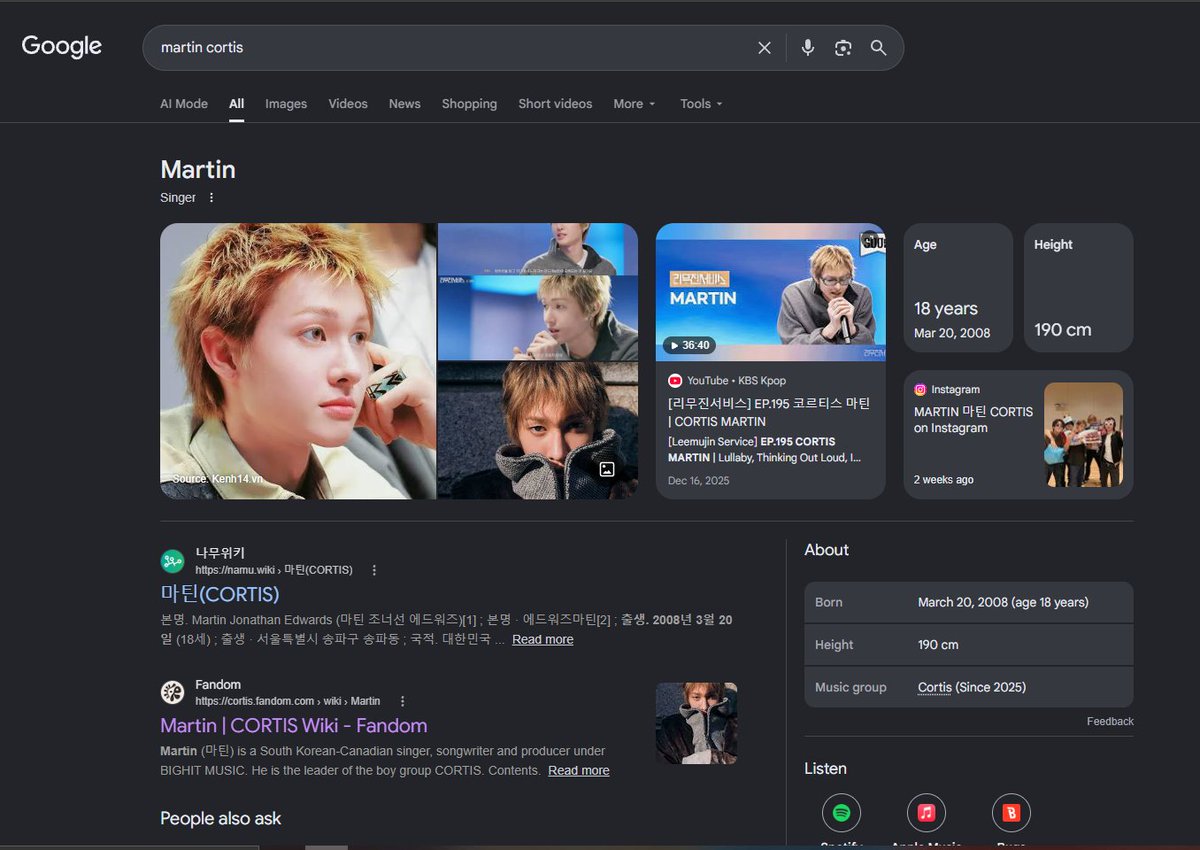1200x850 pixels.
Task: Start voice search with the microphone icon
Action: (808, 48)
